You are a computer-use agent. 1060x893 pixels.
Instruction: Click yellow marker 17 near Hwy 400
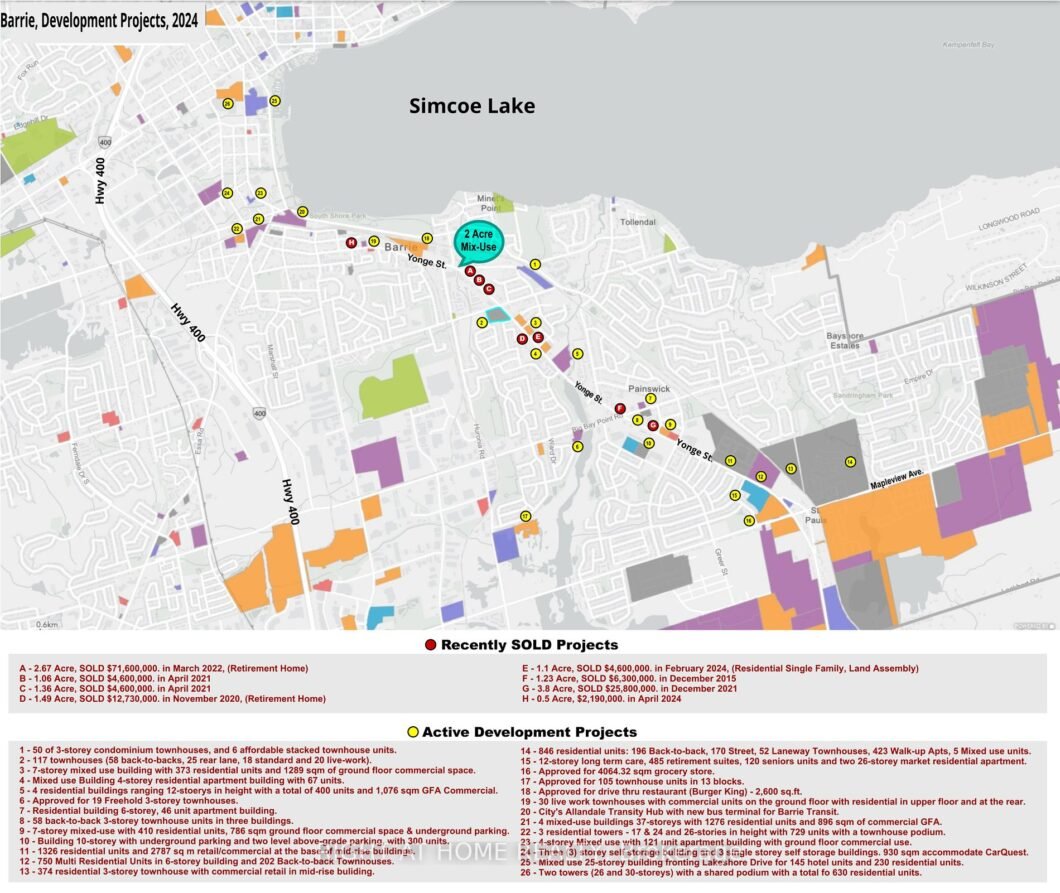pos(524,516)
